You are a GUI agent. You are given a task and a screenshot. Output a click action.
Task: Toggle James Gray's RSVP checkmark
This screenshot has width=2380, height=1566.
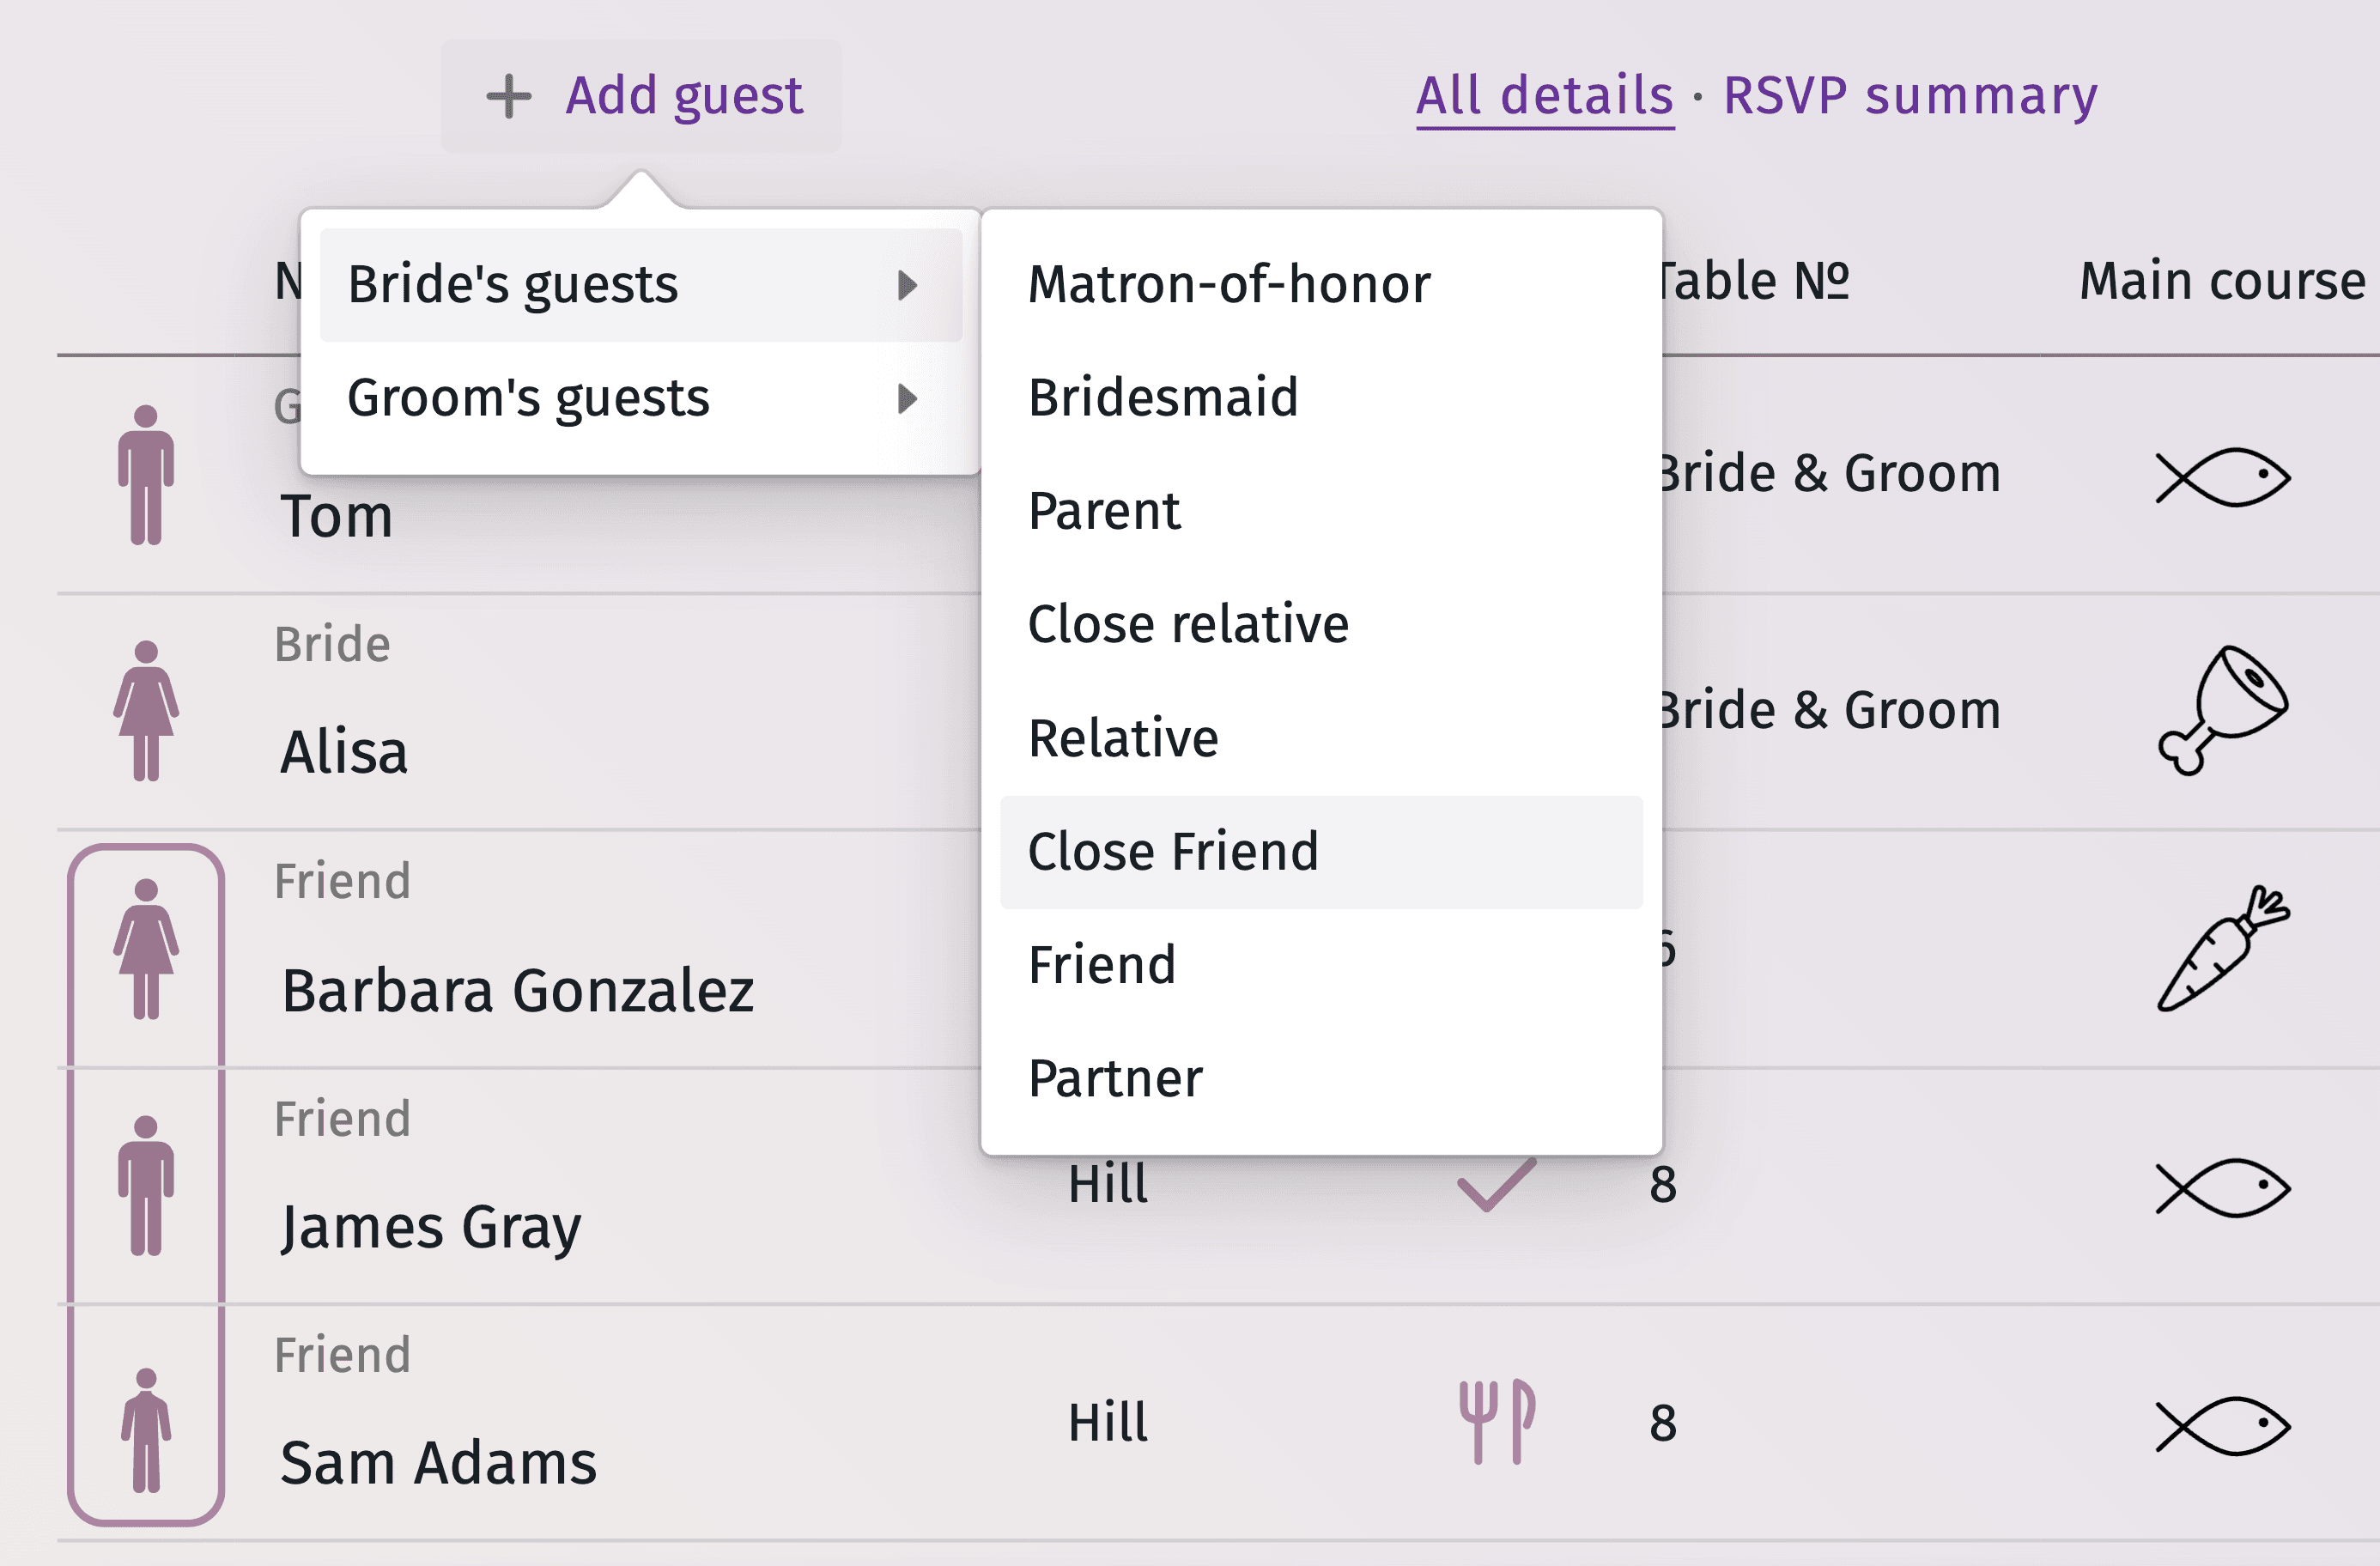1497,1186
